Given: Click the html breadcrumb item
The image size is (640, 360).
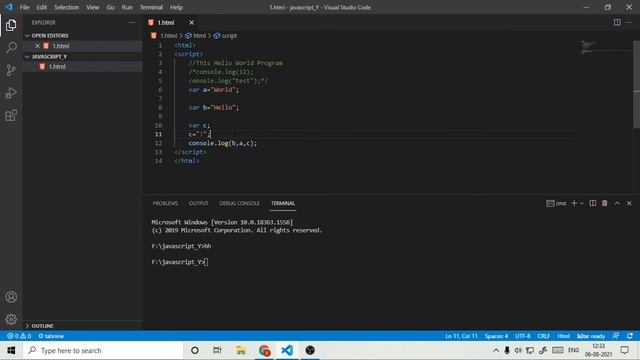Looking at the screenshot, I should (196, 36).
